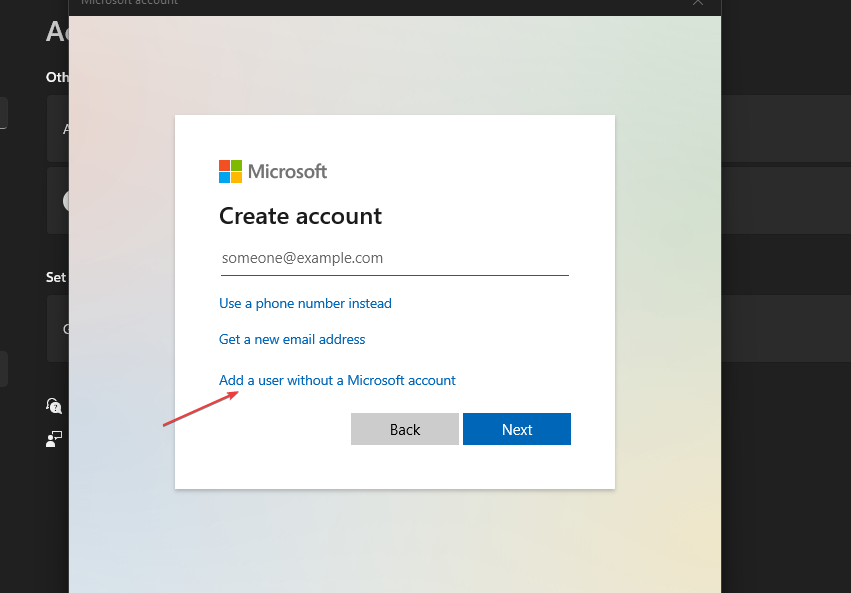Open Use a phone number instead
This screenshot has width=851, height=593.
point(305,303)
